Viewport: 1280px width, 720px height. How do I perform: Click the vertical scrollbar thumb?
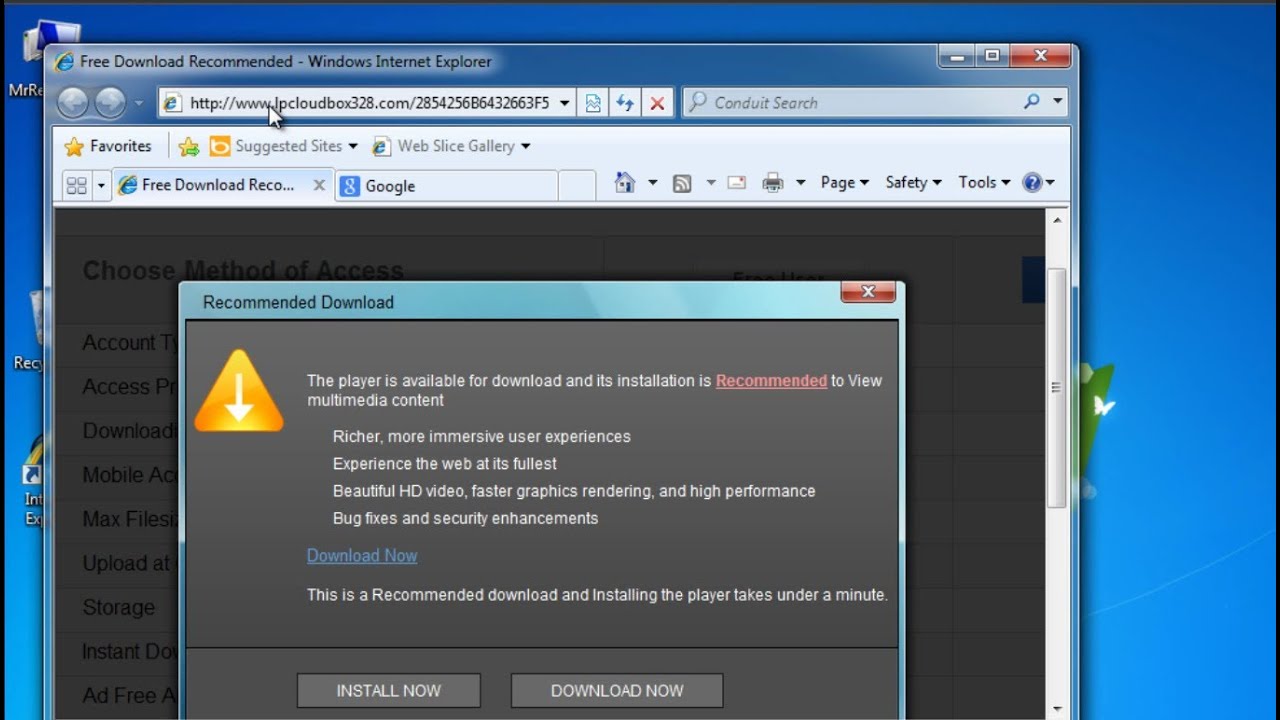pyautogui.click(x=1057, y=387)
